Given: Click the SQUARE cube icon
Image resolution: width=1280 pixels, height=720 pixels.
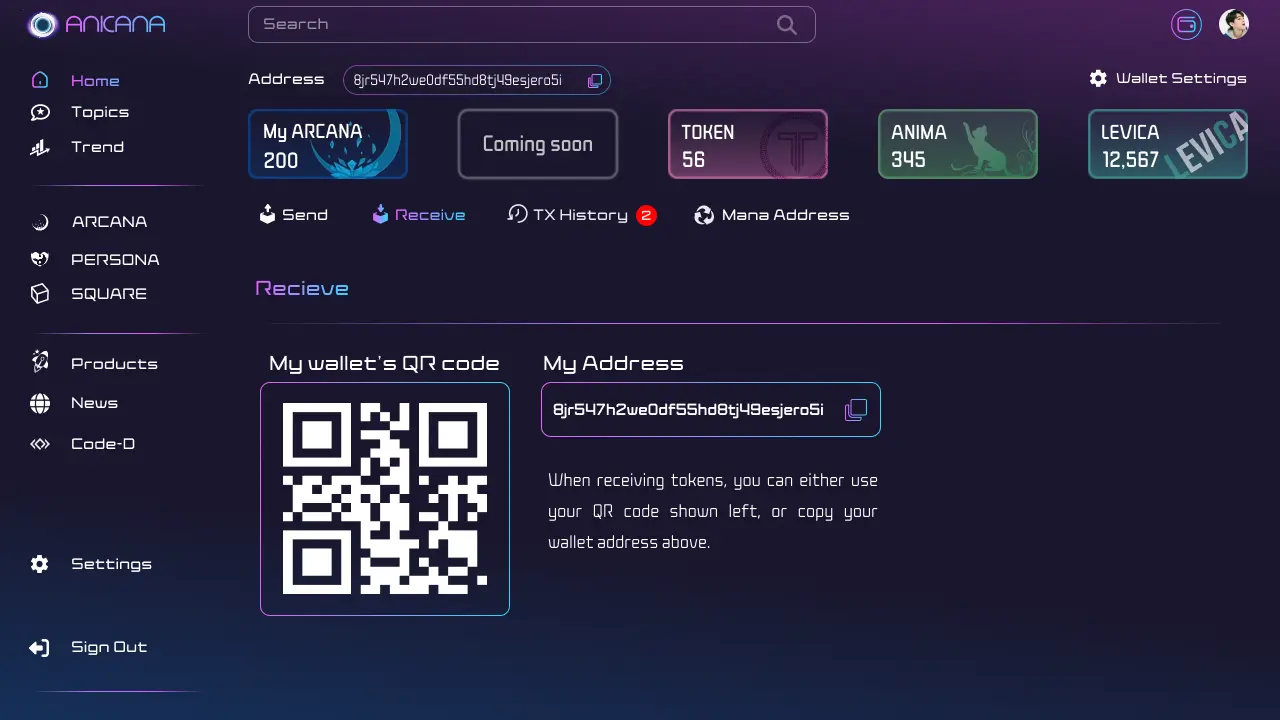Looking at the screenshot, I should (x=40, y=293).
